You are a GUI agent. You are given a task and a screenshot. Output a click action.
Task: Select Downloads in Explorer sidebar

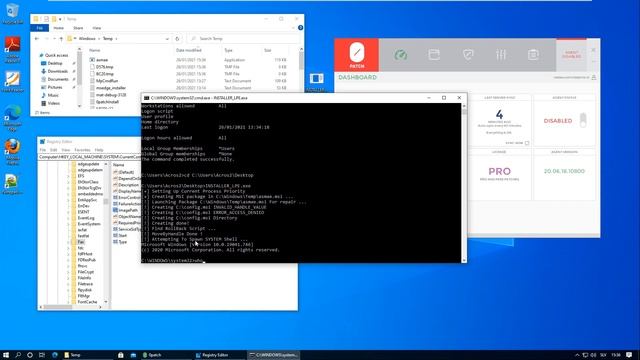tap(57, 71)
